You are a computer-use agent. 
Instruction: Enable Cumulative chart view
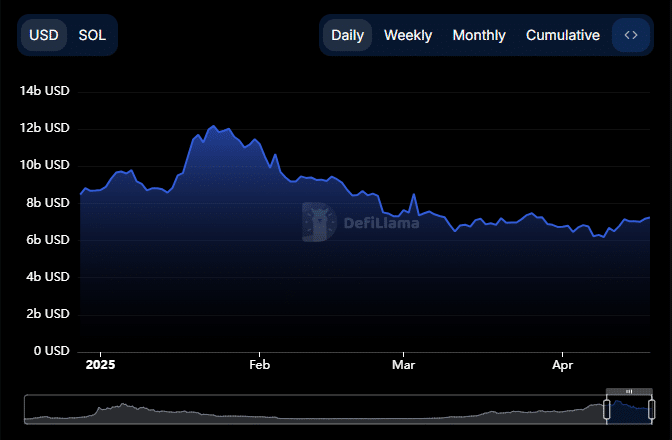pyautogui.click(x=563, y=35)
